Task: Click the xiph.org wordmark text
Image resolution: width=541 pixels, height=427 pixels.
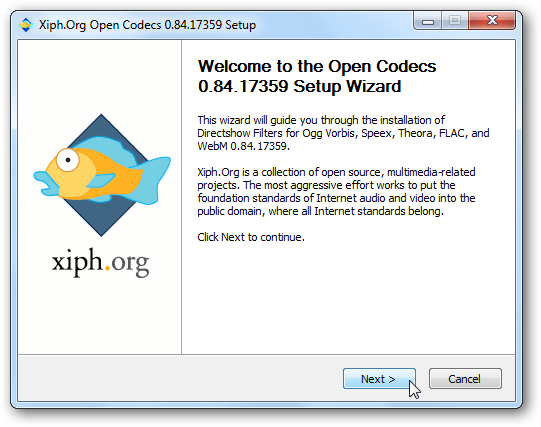Action: point(100,262)
